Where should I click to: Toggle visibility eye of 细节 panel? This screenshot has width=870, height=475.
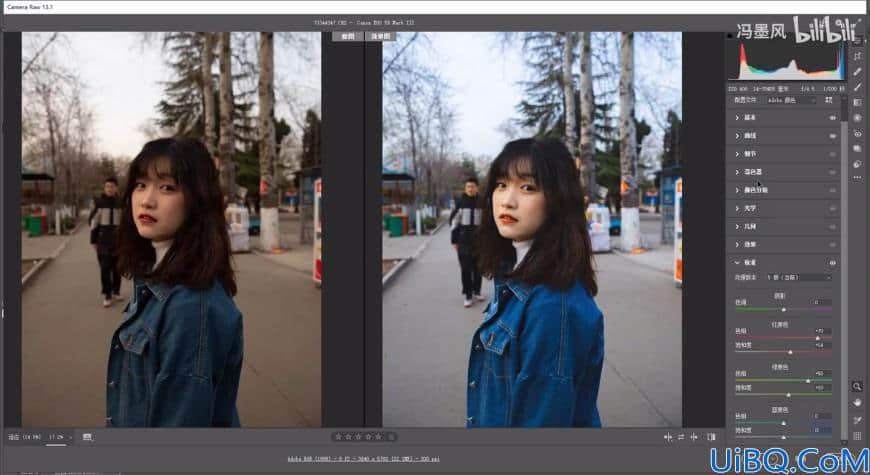coord(832,154)
